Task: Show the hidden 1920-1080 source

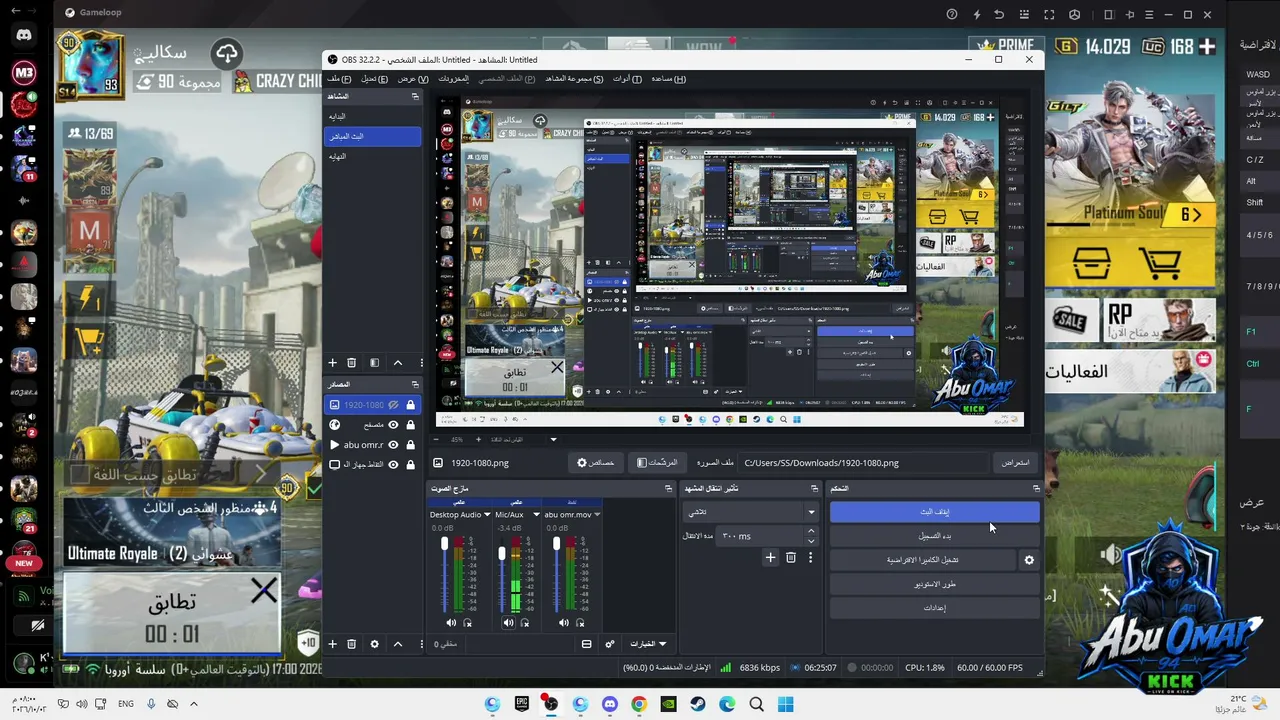Action: pos(394,405)
